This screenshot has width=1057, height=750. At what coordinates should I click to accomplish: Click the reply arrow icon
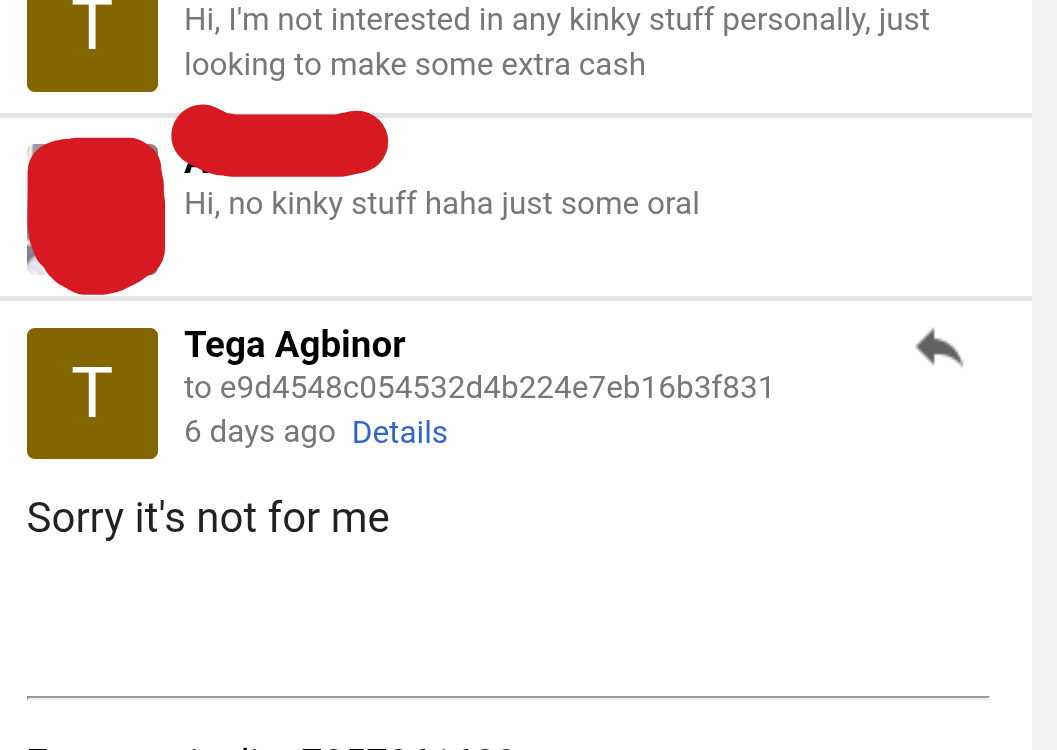point(939,348)
